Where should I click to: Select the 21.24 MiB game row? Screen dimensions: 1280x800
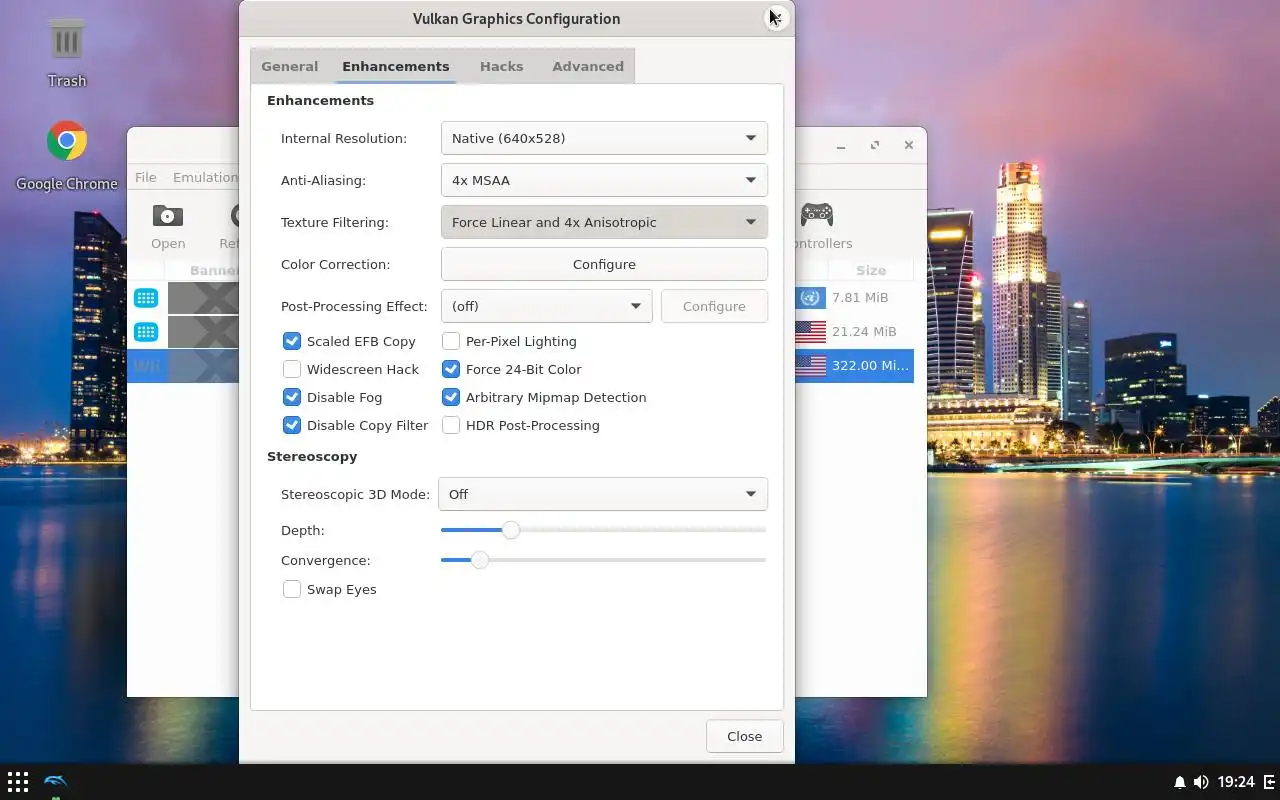854,331
